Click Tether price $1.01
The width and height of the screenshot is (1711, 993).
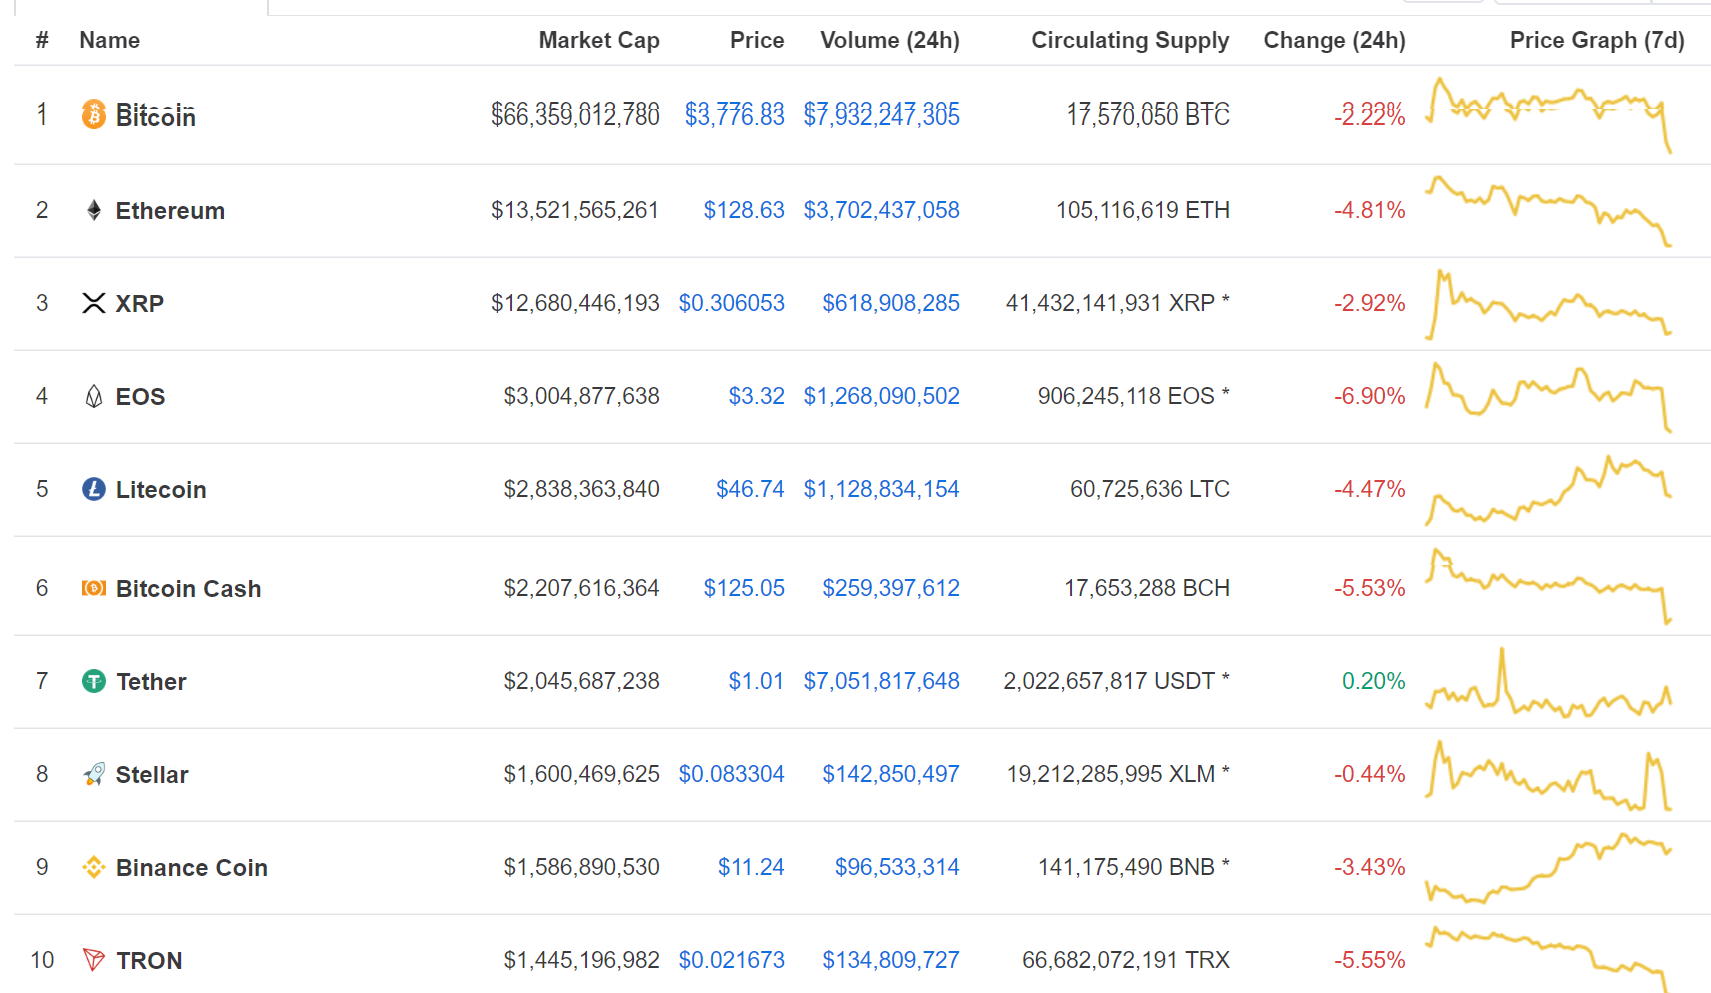(756, 681)
